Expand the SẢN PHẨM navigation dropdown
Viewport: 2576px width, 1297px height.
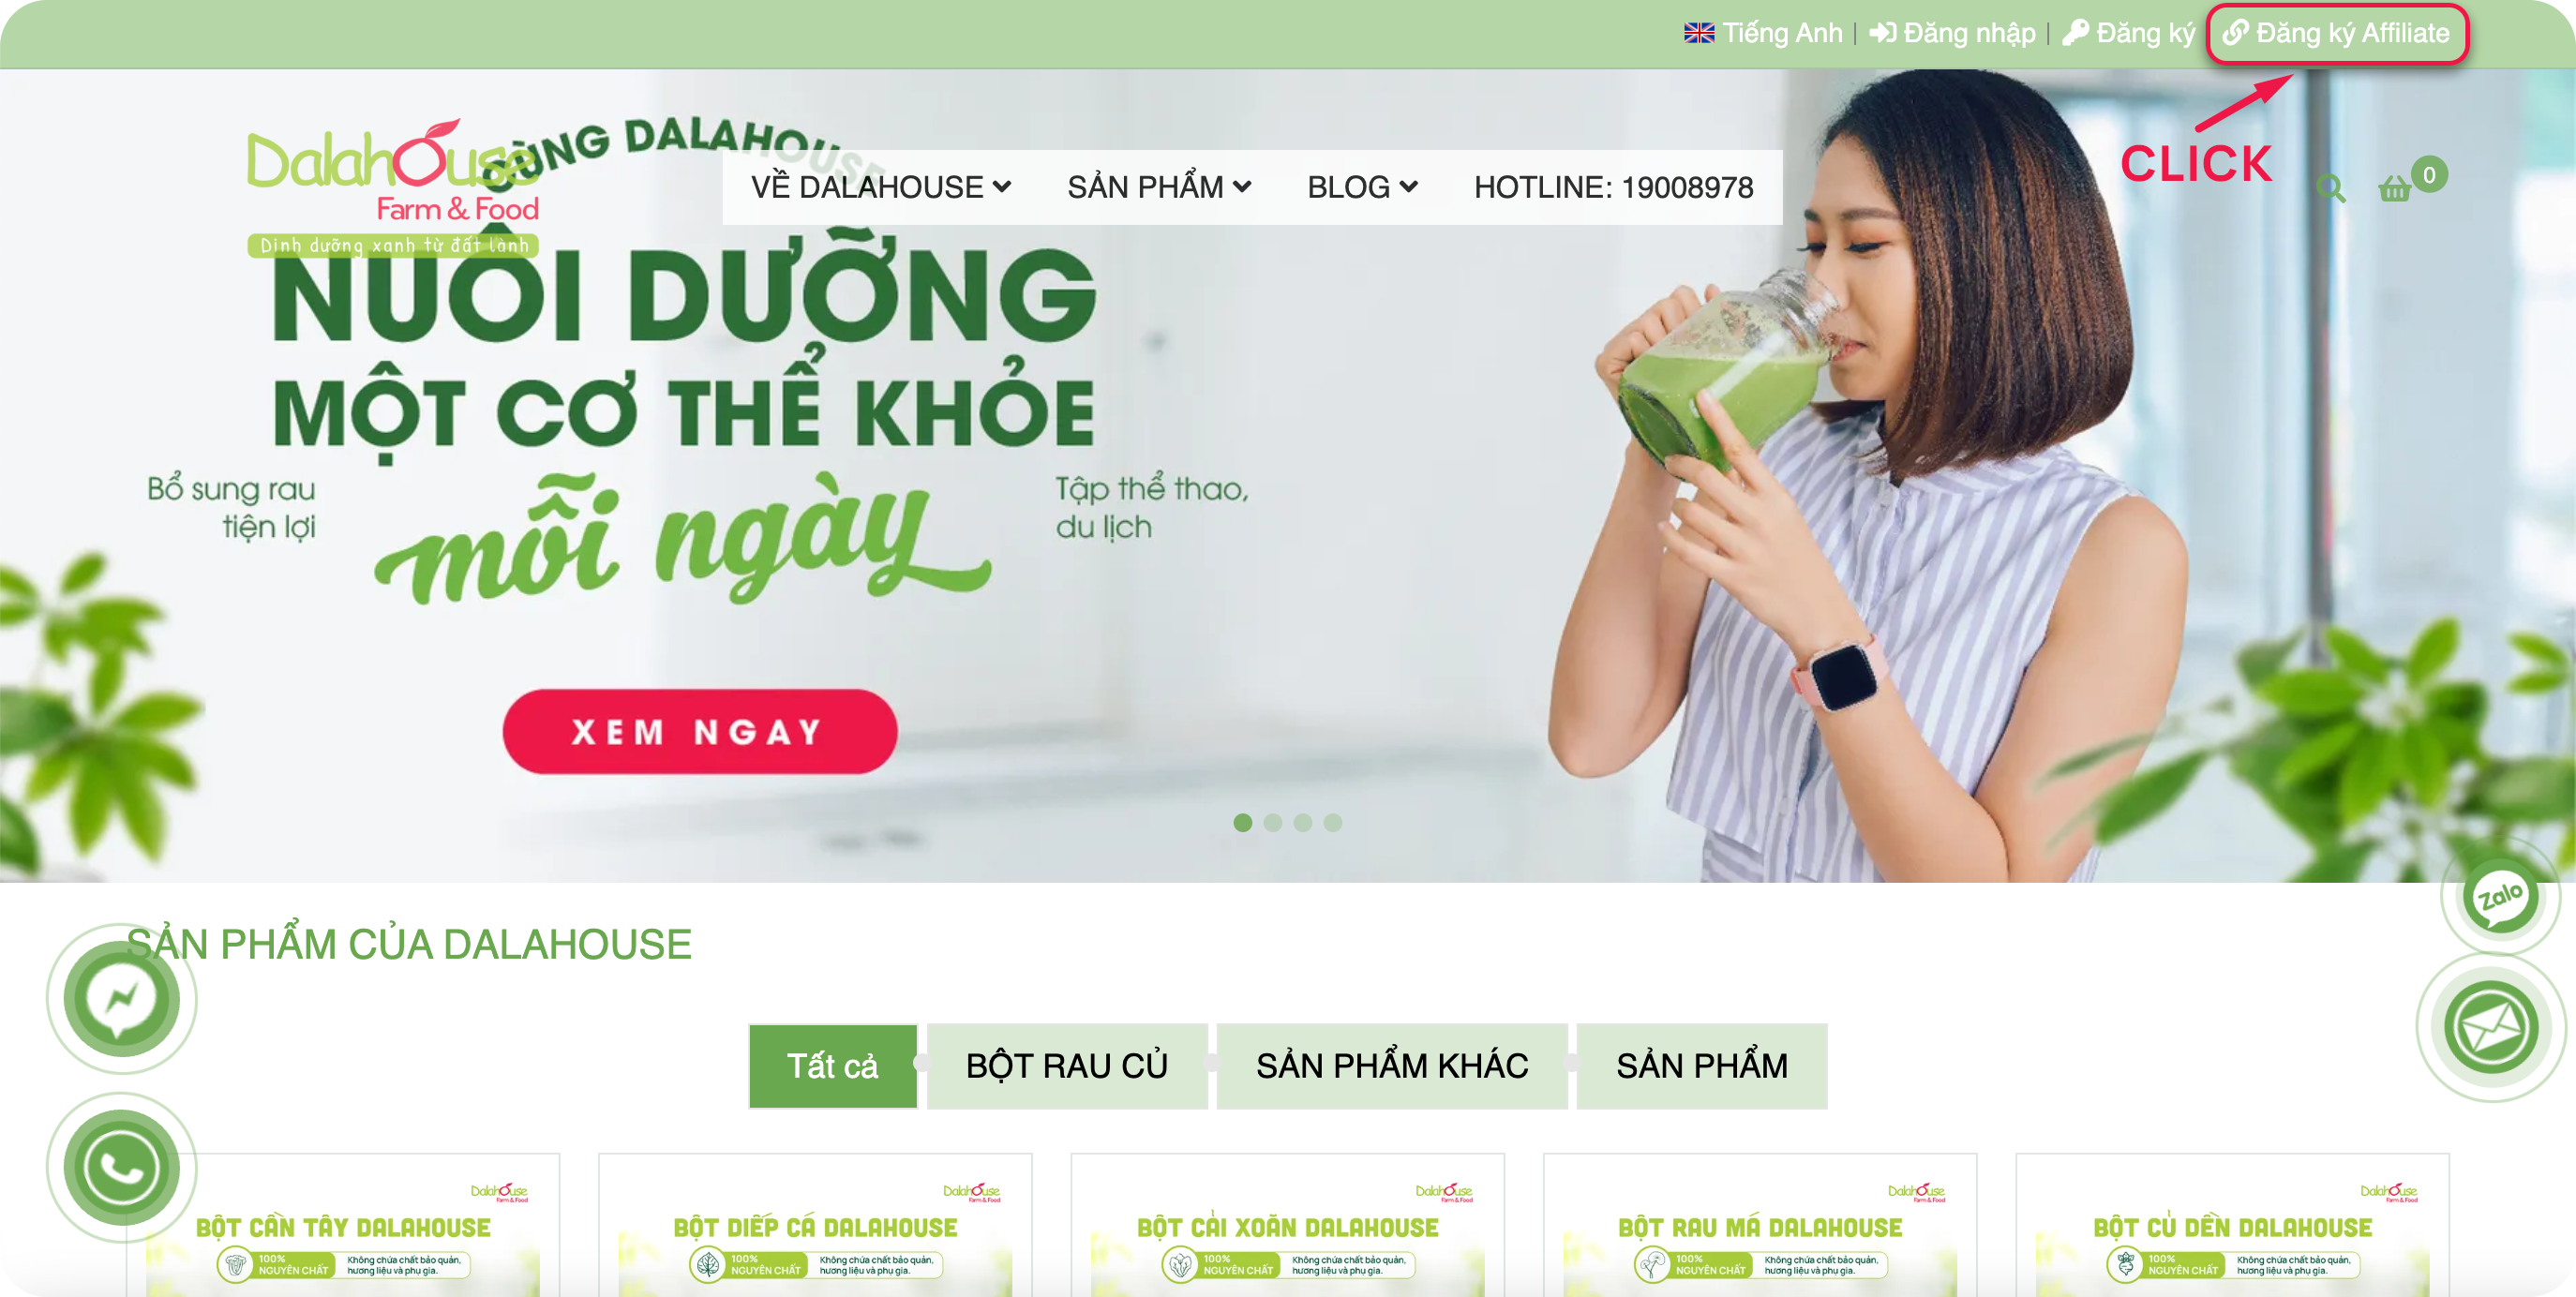tap(1159, 187)
